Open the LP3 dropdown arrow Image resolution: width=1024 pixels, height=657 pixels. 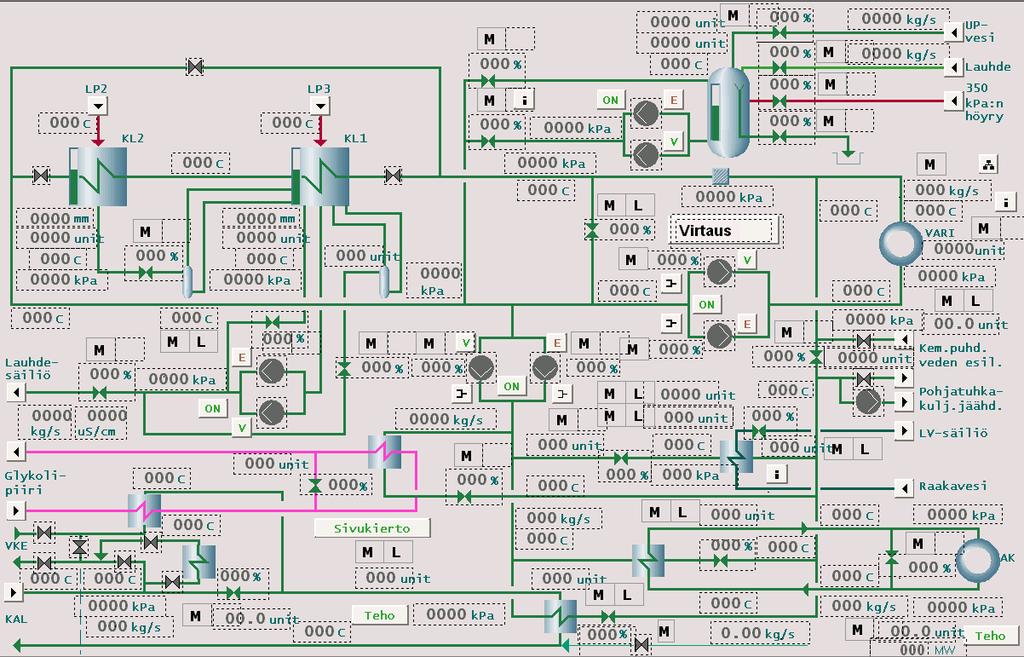point(319,106)
